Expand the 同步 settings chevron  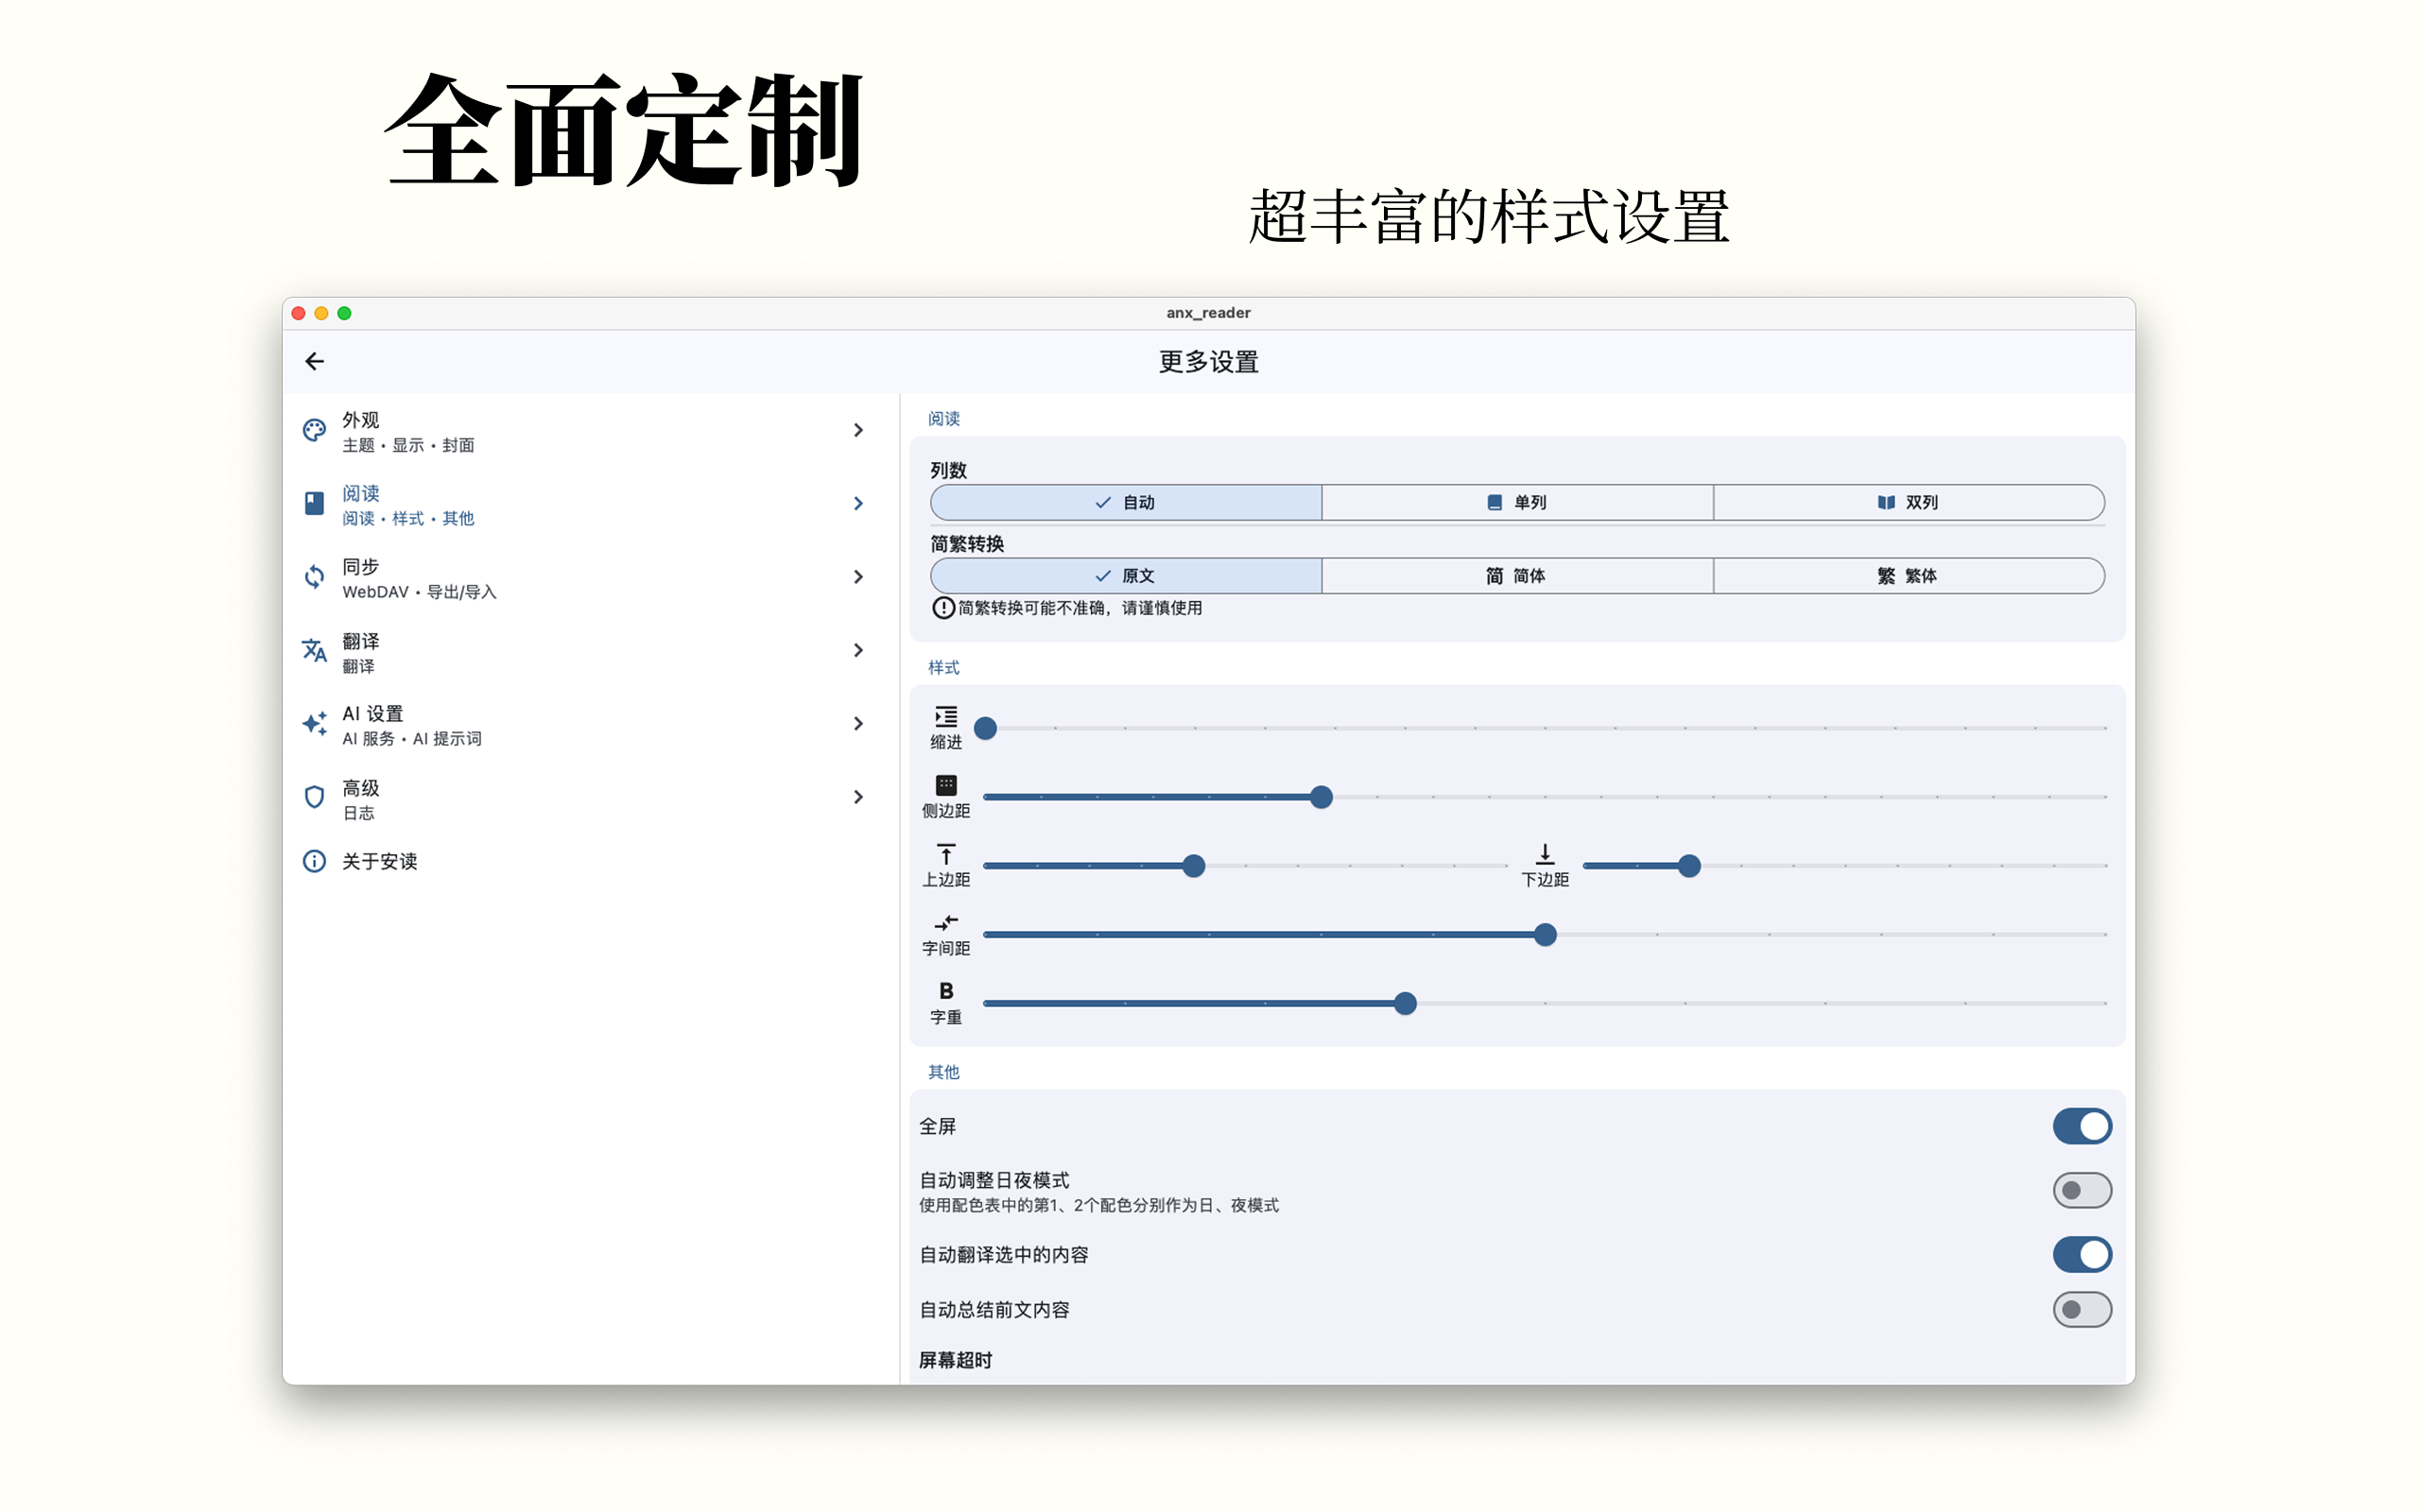pos(858,577)
